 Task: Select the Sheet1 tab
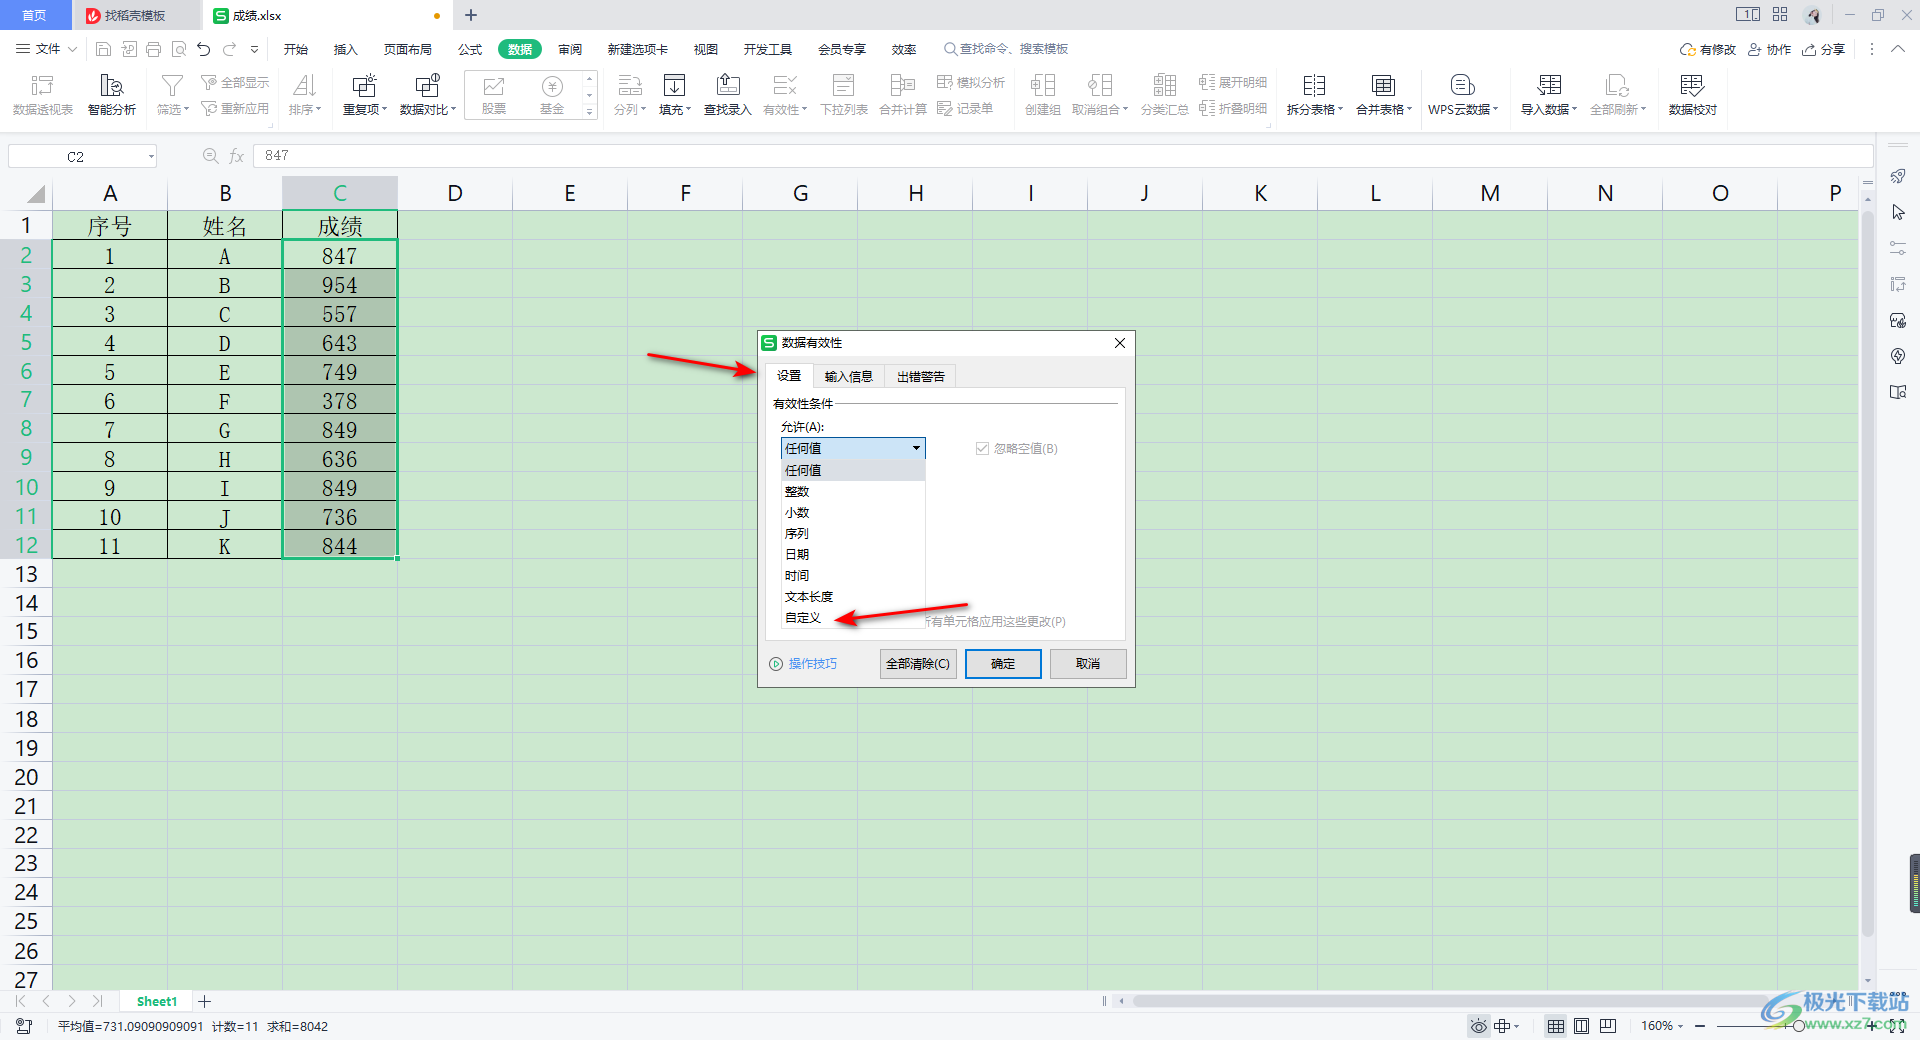(x=156, y=1001)
